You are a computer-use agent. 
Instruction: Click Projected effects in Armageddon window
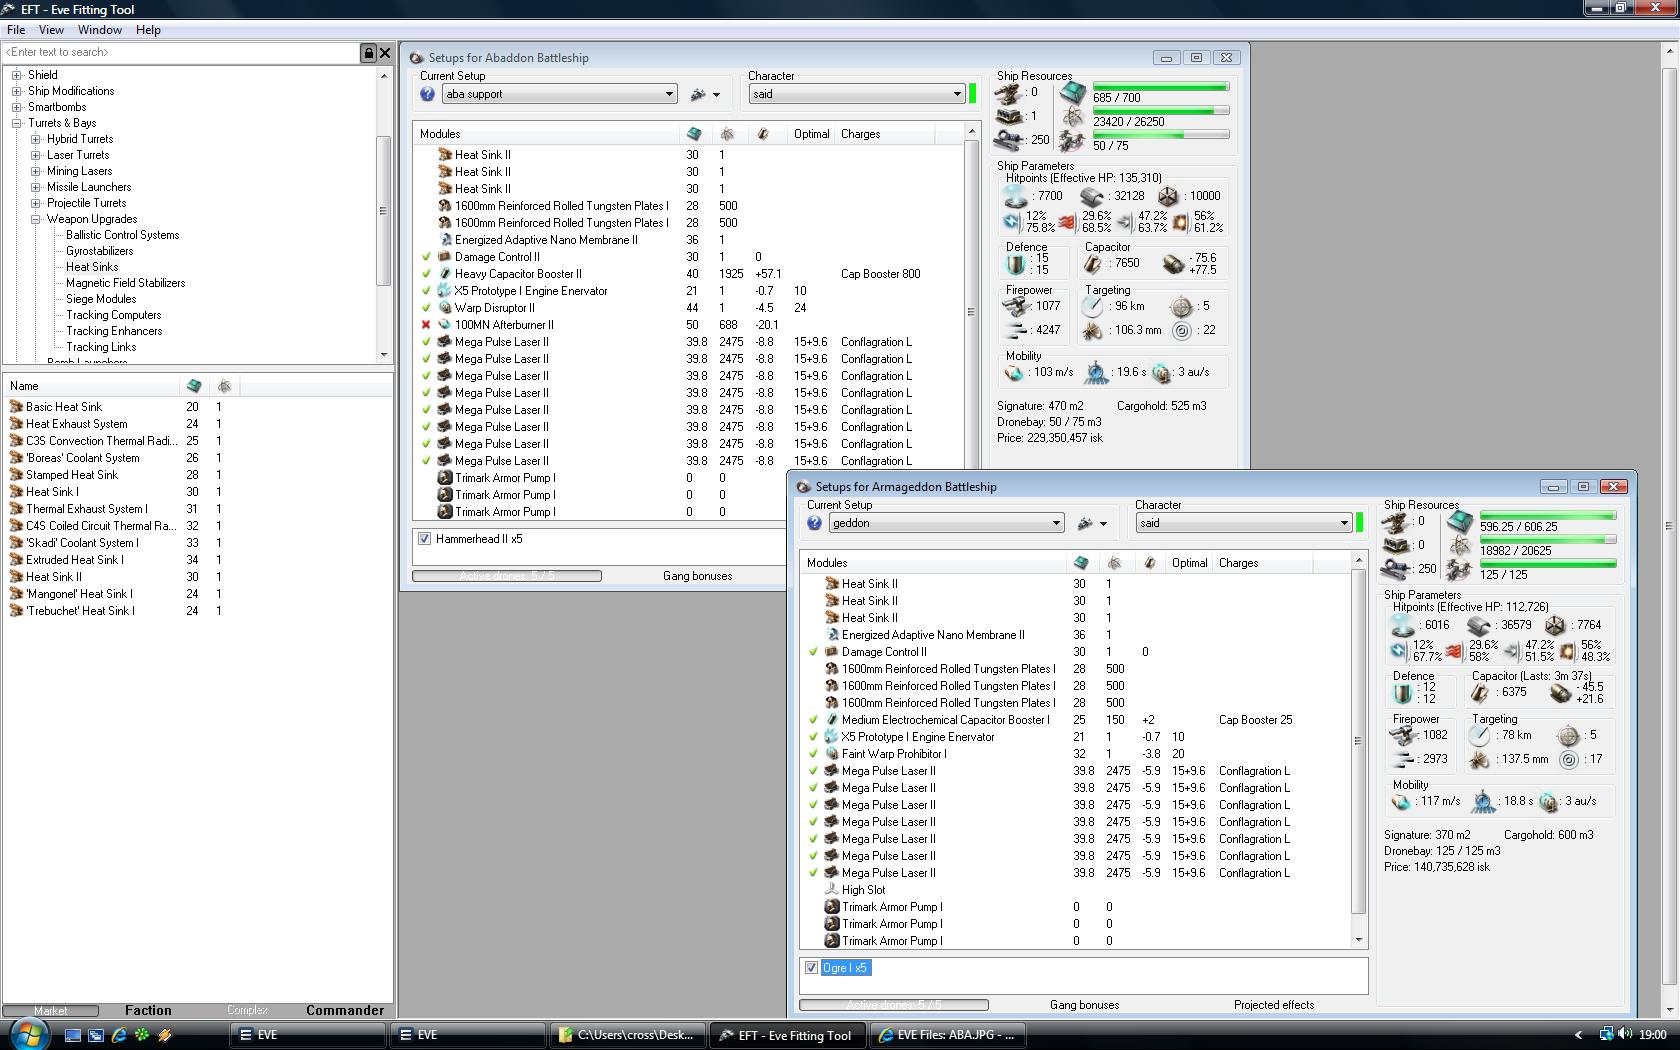tap(1273, 1005)
